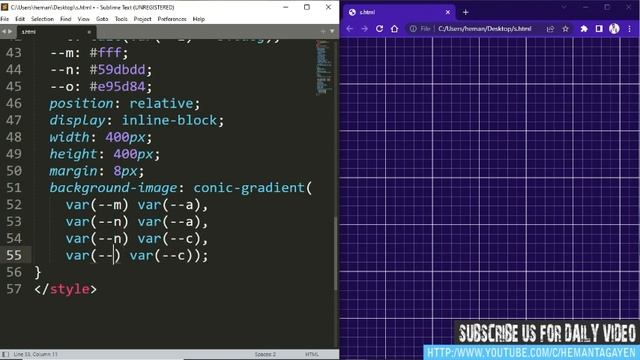This screenshot has height=360, width=640.
Task: Open a new Chrome tab
Action: 465,12
